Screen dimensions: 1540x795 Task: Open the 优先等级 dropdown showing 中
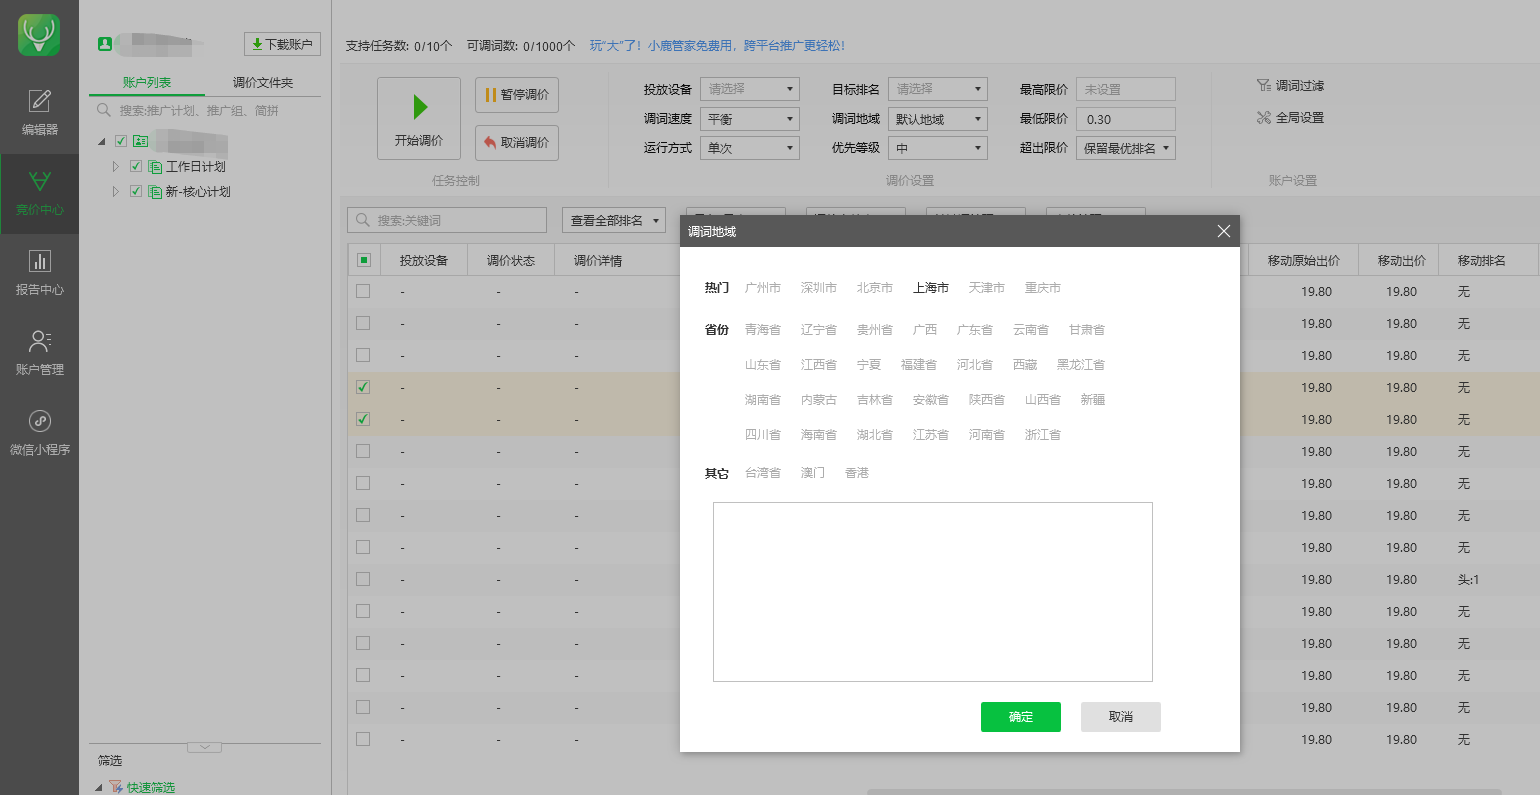tap(938, 148)
